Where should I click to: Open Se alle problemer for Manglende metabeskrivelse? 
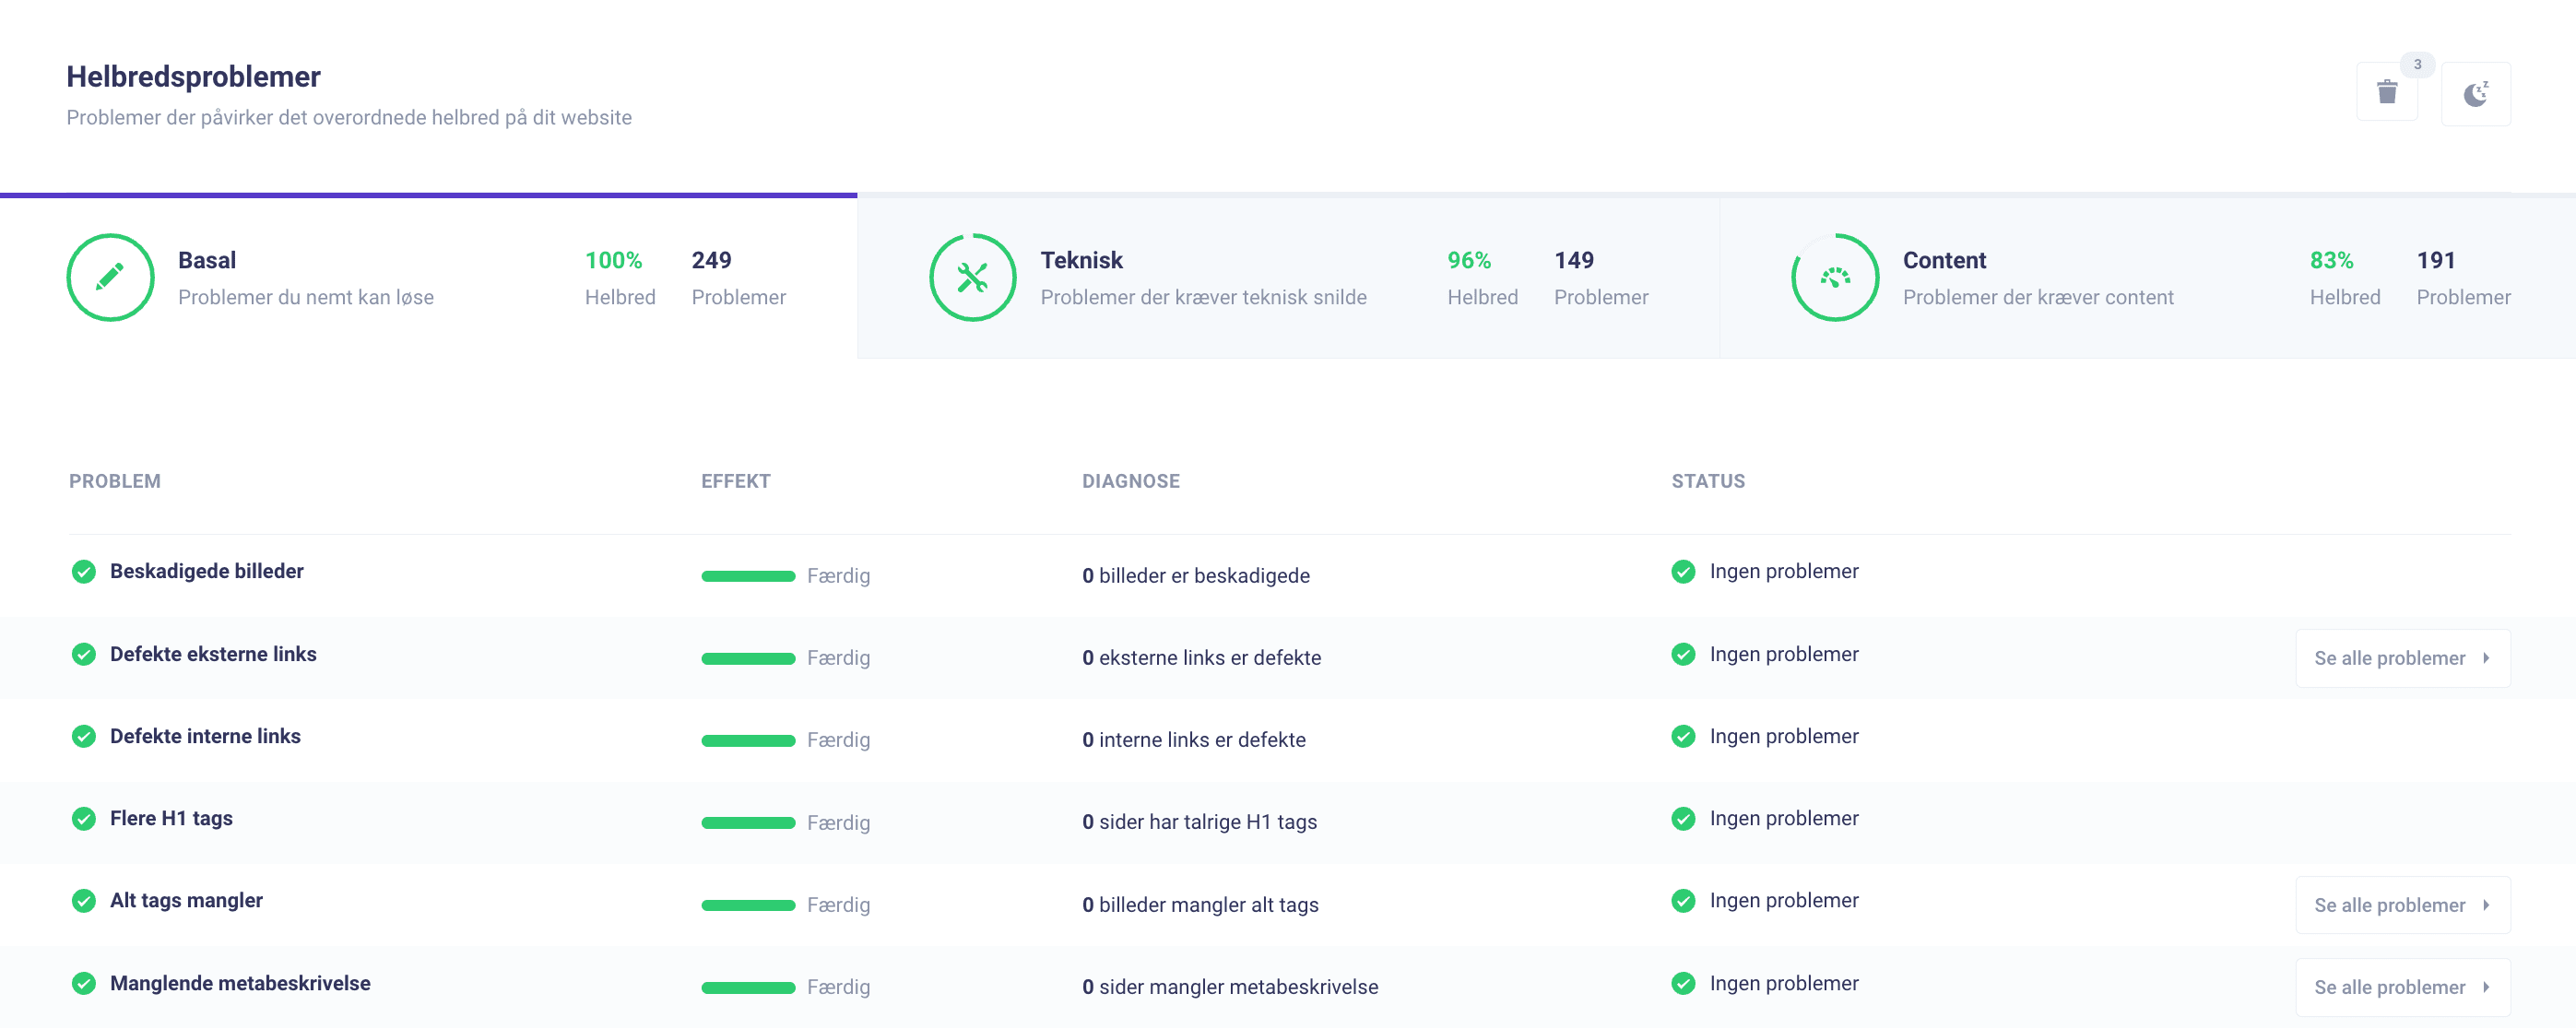(2402, 987)
